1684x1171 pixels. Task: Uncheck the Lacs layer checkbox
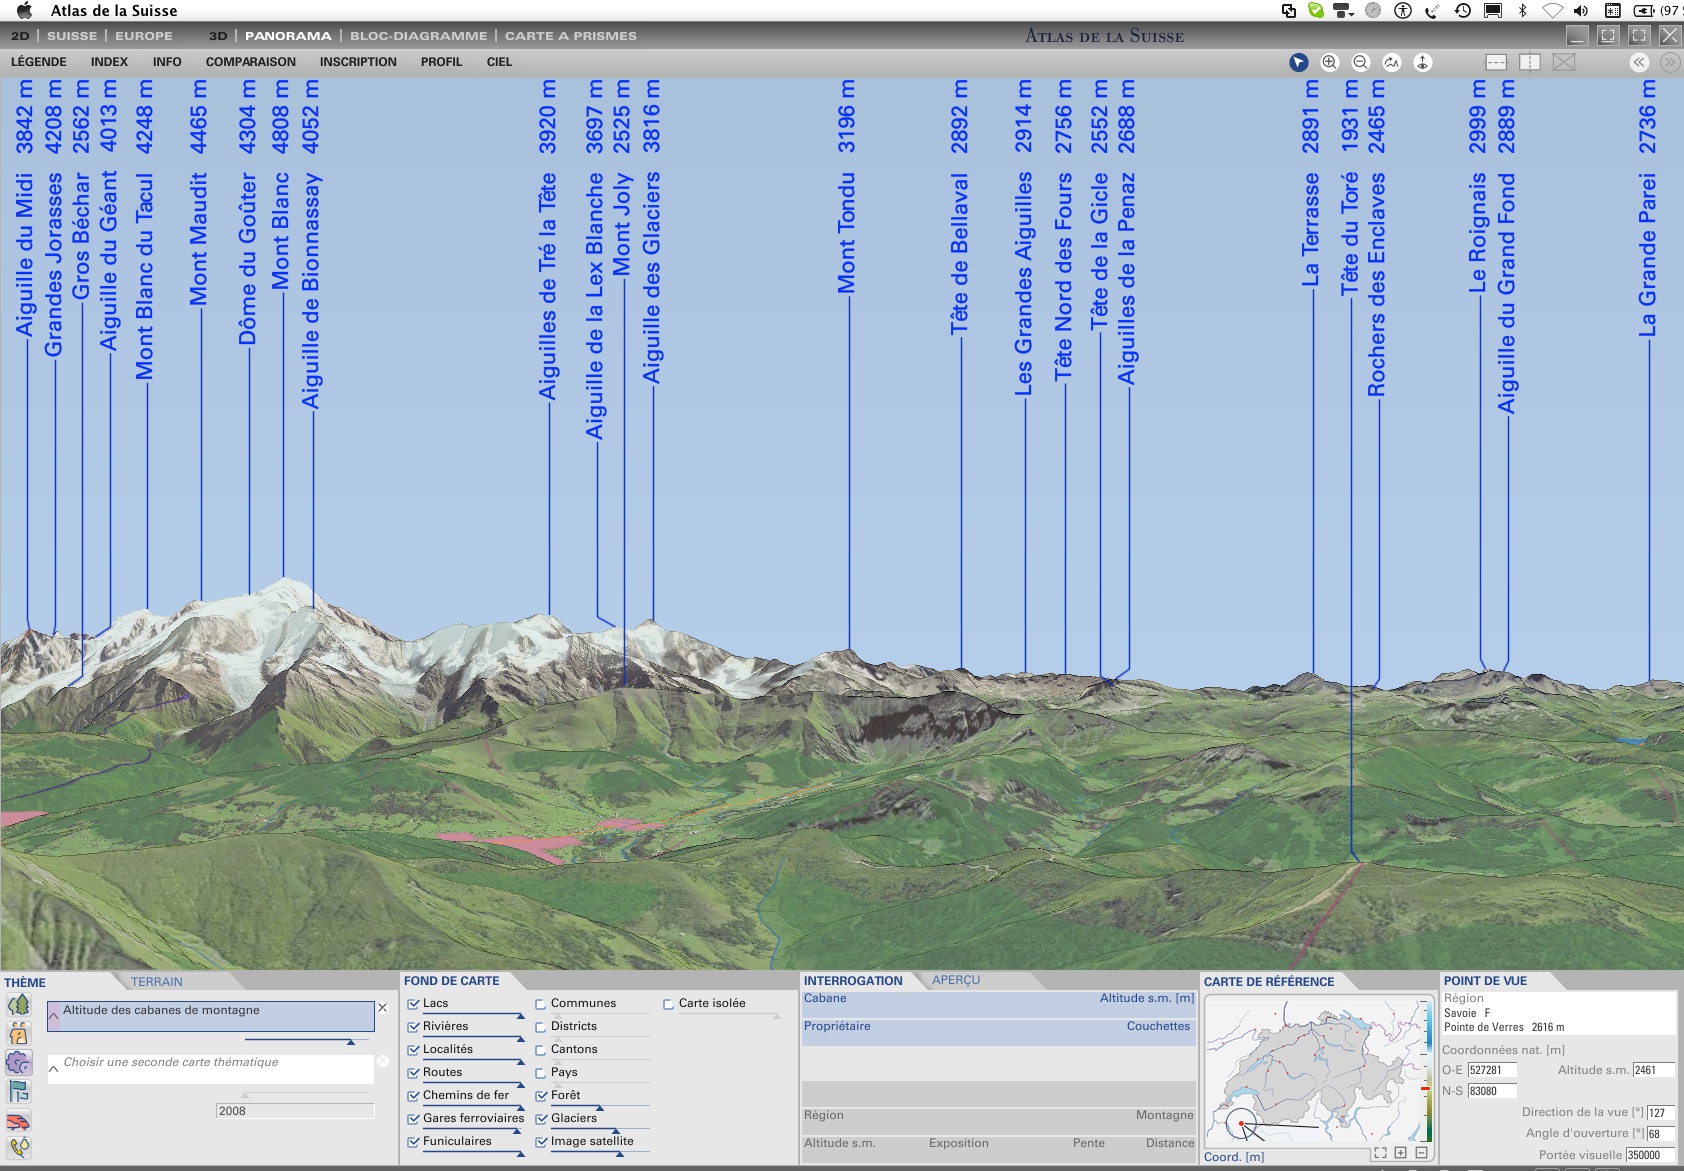413,1003
